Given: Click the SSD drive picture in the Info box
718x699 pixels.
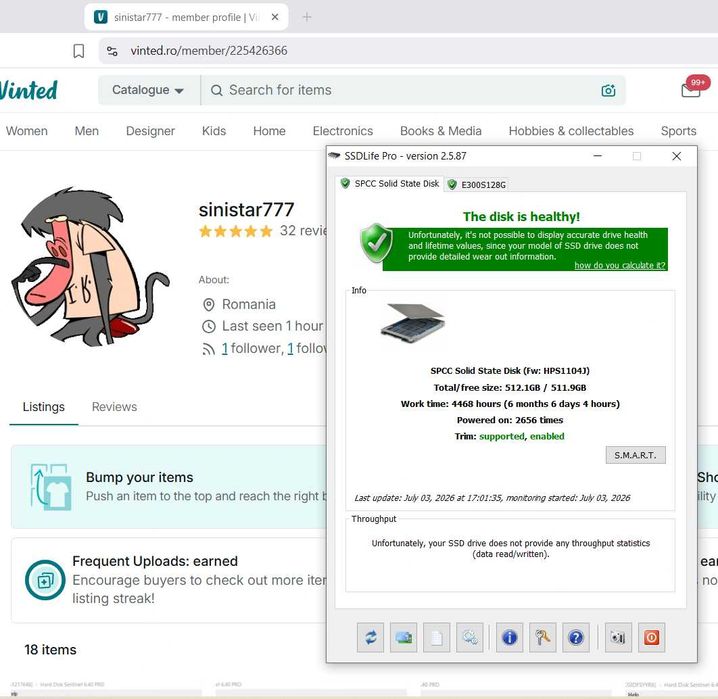Looking at the screenshot, I should pyautogui.click(x=413, y=322).
